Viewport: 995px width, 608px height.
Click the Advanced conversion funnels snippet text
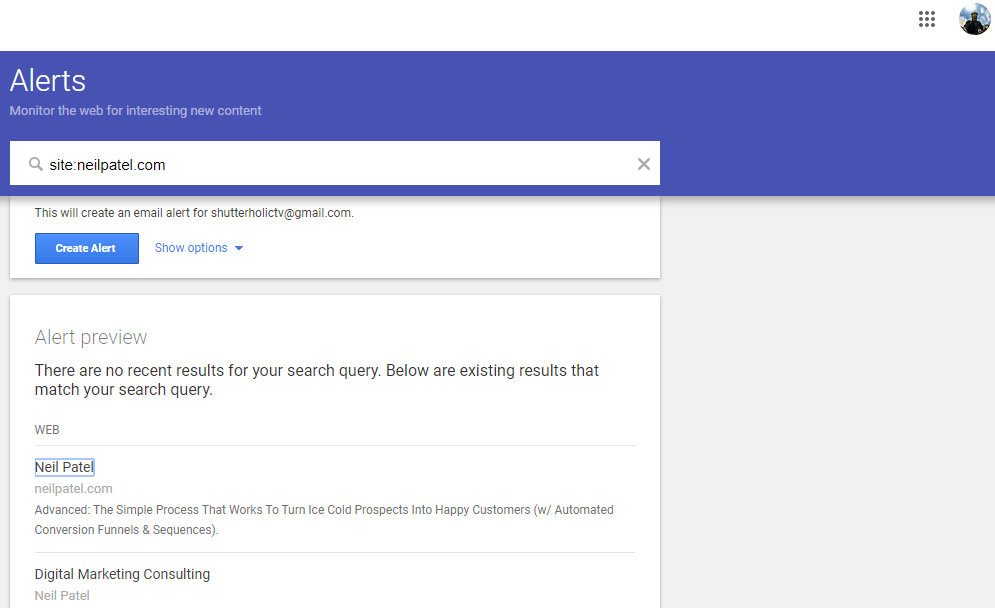click(324, 519)
